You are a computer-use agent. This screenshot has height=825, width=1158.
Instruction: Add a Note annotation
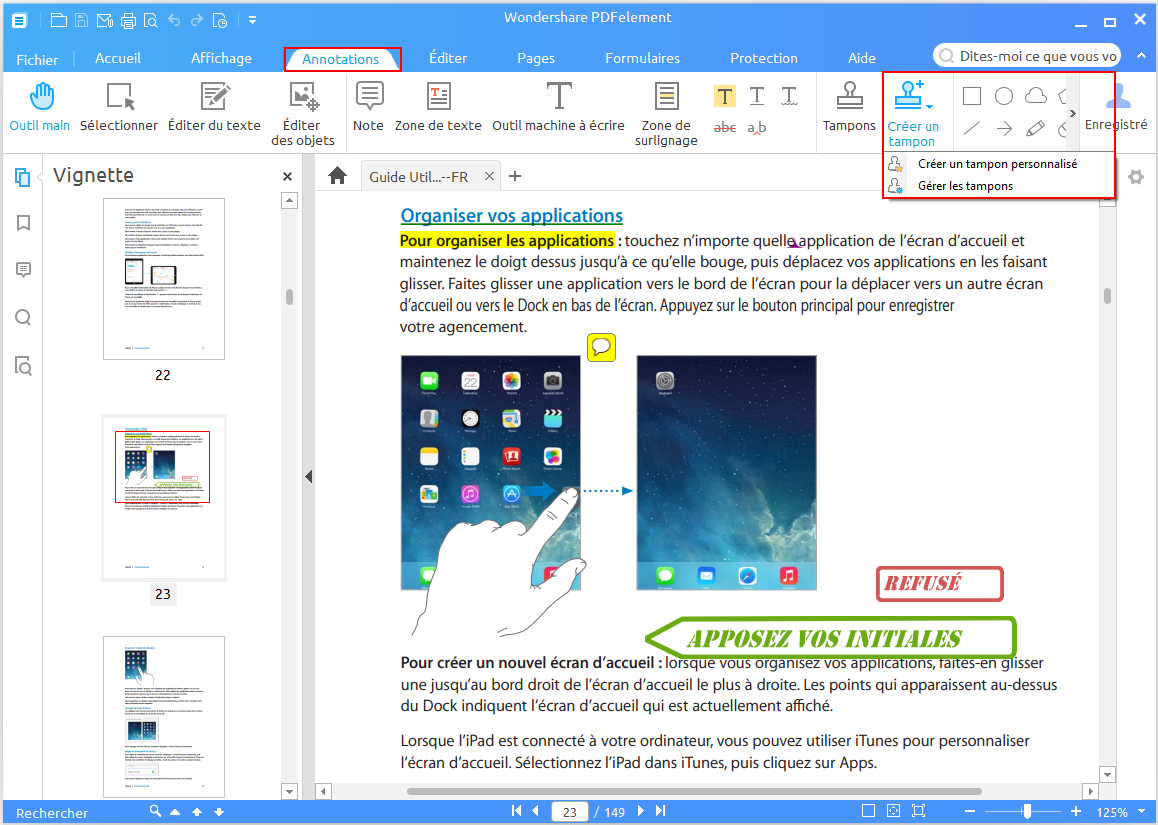369,108
